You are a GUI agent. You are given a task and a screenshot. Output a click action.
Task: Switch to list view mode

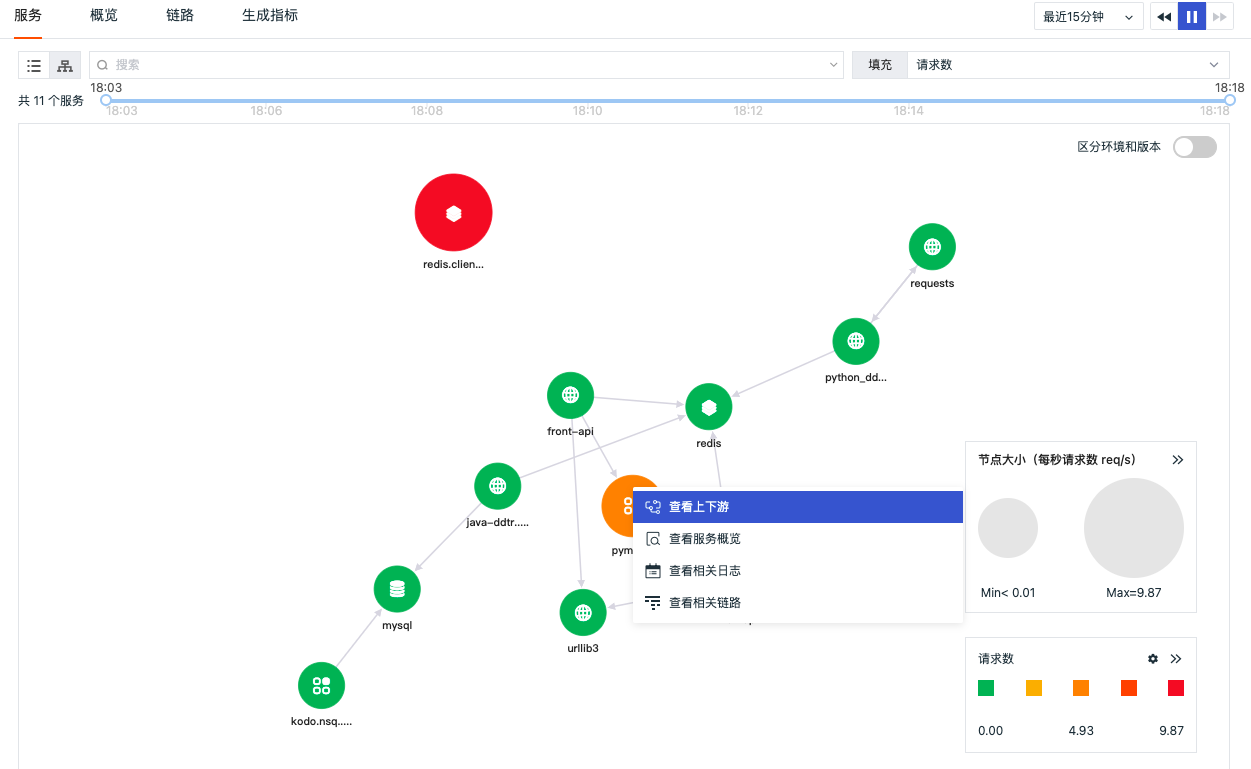pyautogui.click(x=34, y=65)
